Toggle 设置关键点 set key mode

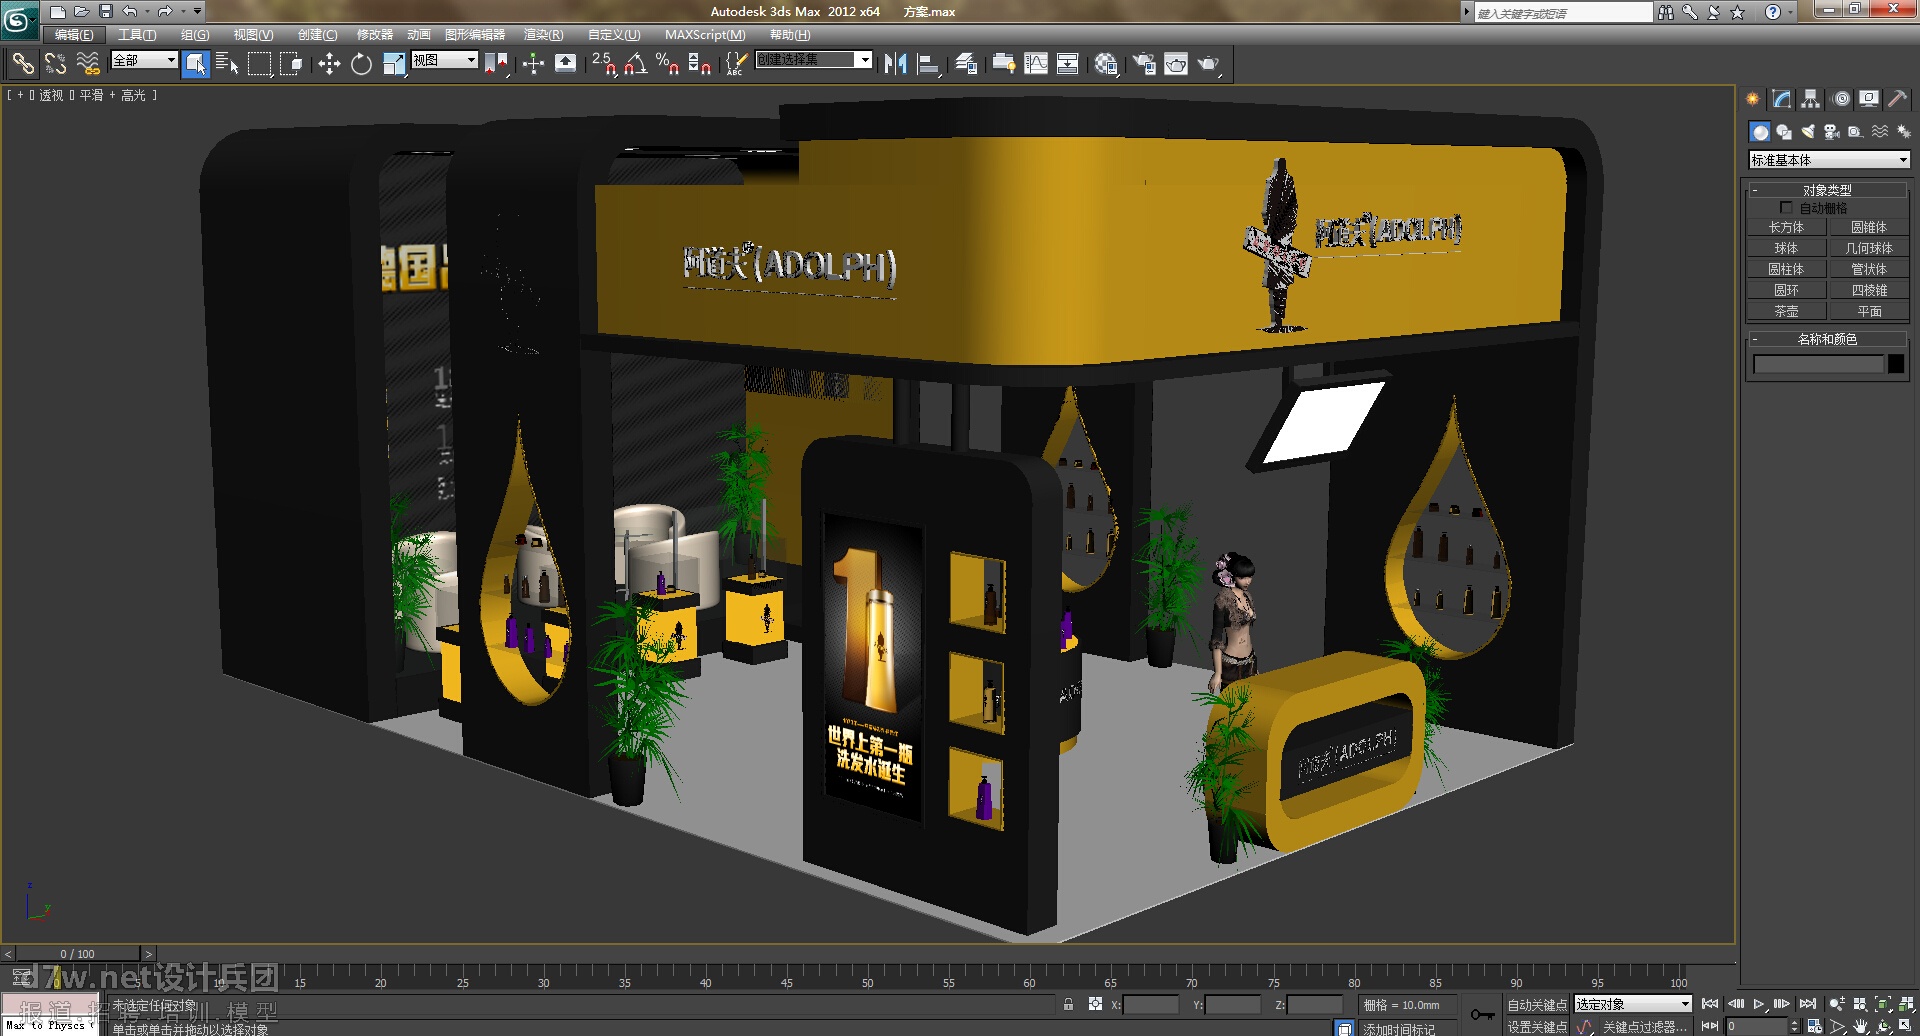coord(1537,1027)
